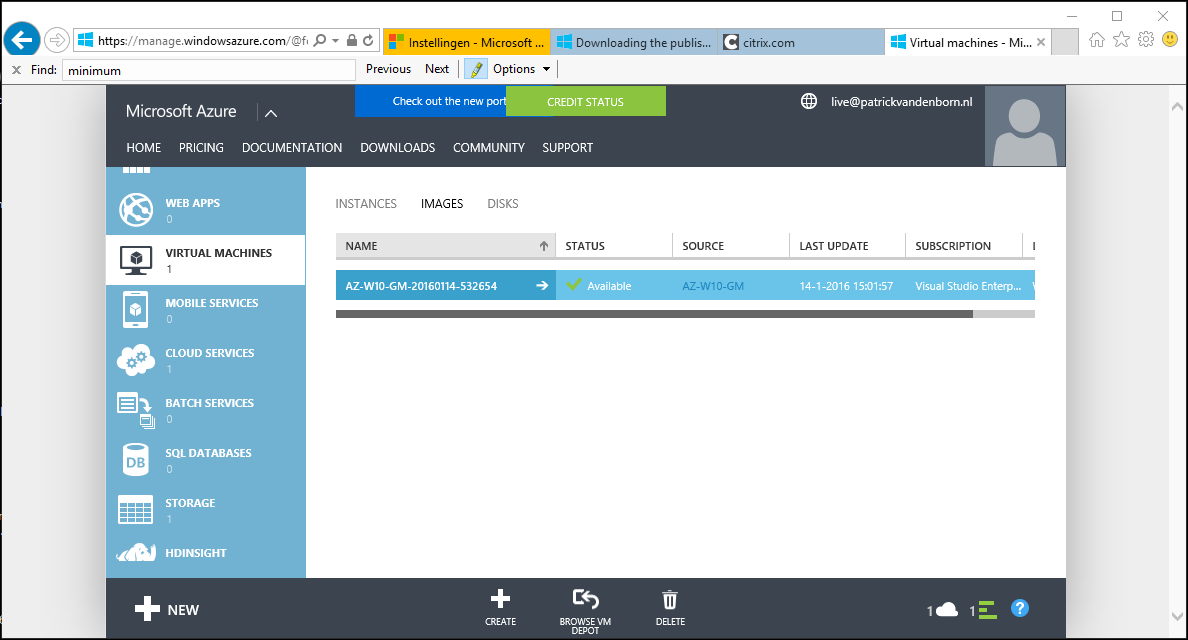Click the user avatar picture

[1024, 126]
